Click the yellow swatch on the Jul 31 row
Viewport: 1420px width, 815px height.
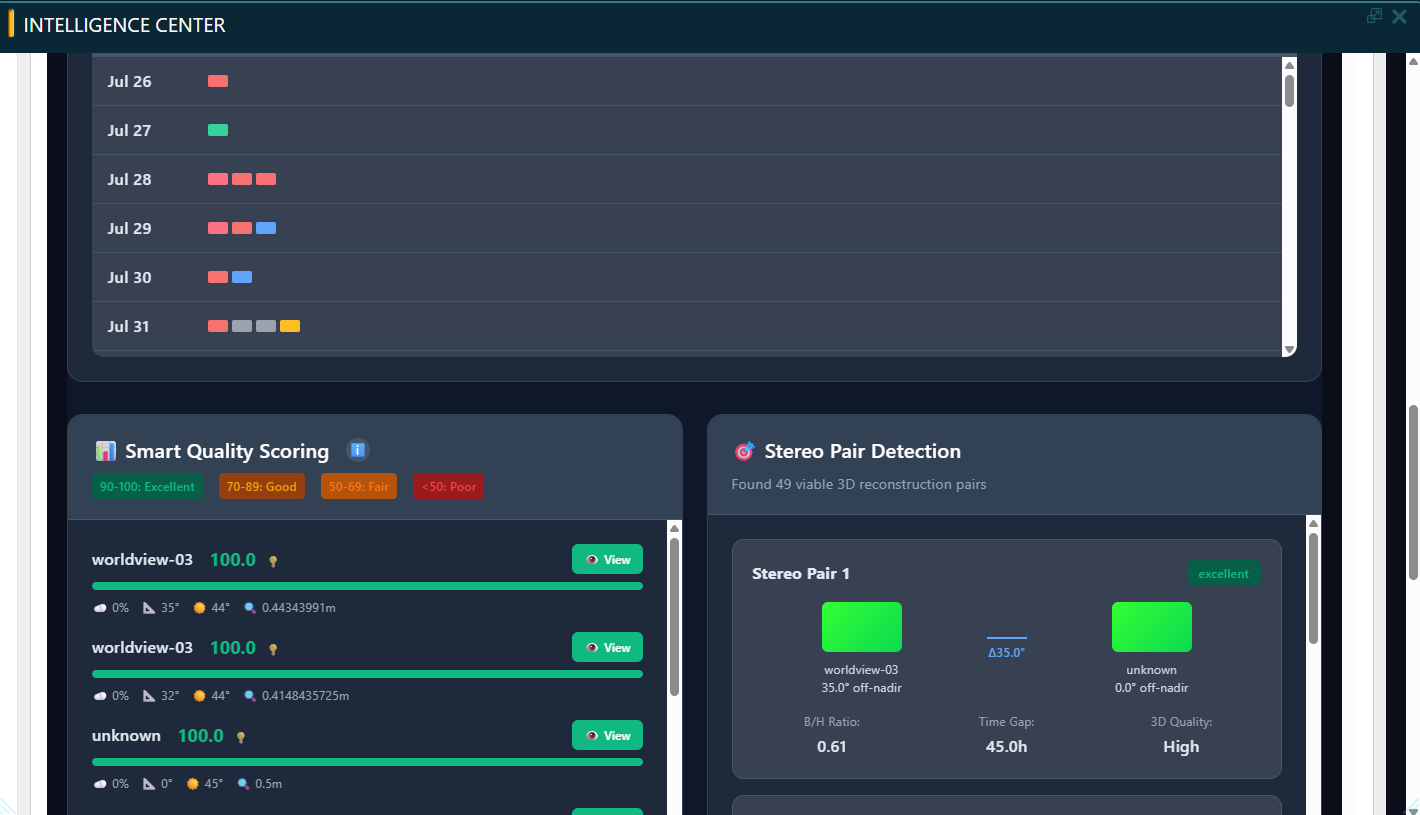(290, 326)
